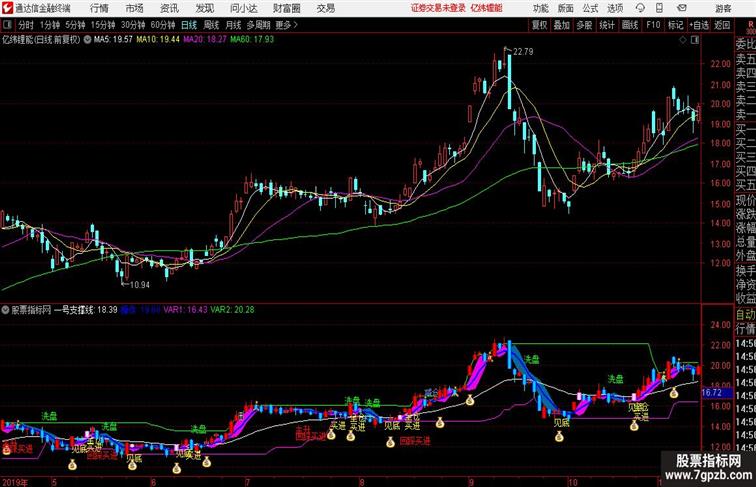Click the 通达信 app logo icon
The image size is (756, 487).
coord(7,8)
